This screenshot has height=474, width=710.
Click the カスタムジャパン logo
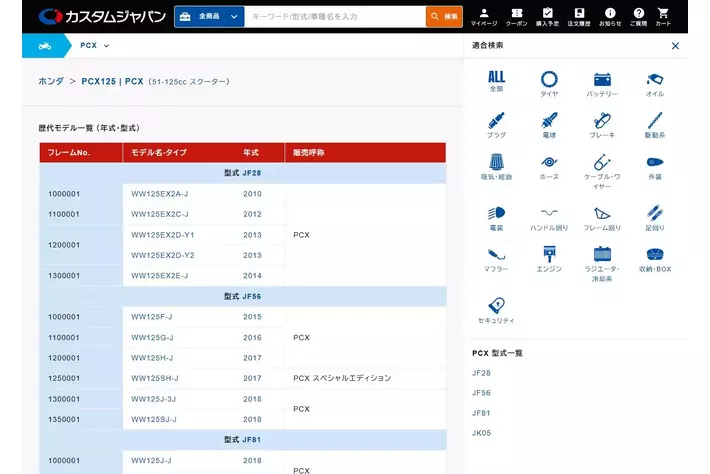(102, 16)
